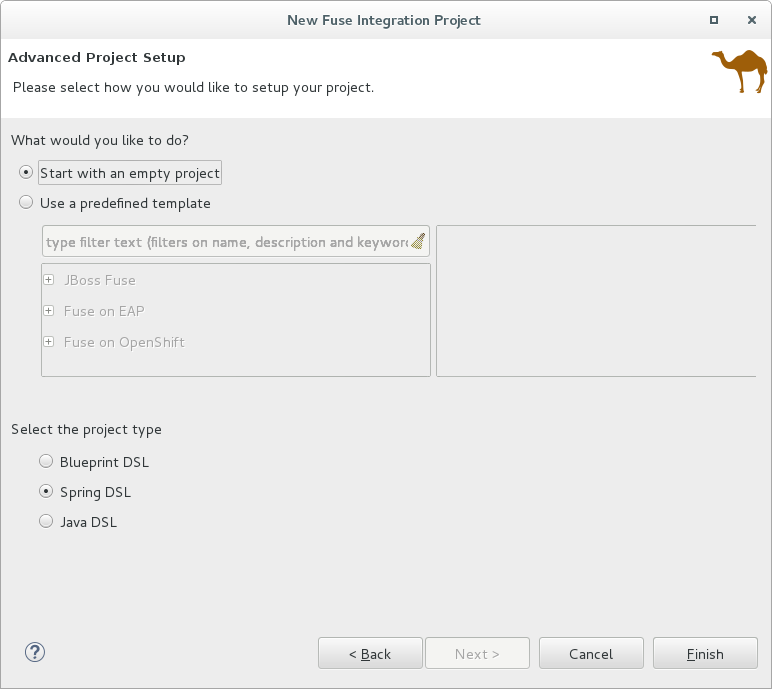Click the Fuse camel logo

pos(739,71)
